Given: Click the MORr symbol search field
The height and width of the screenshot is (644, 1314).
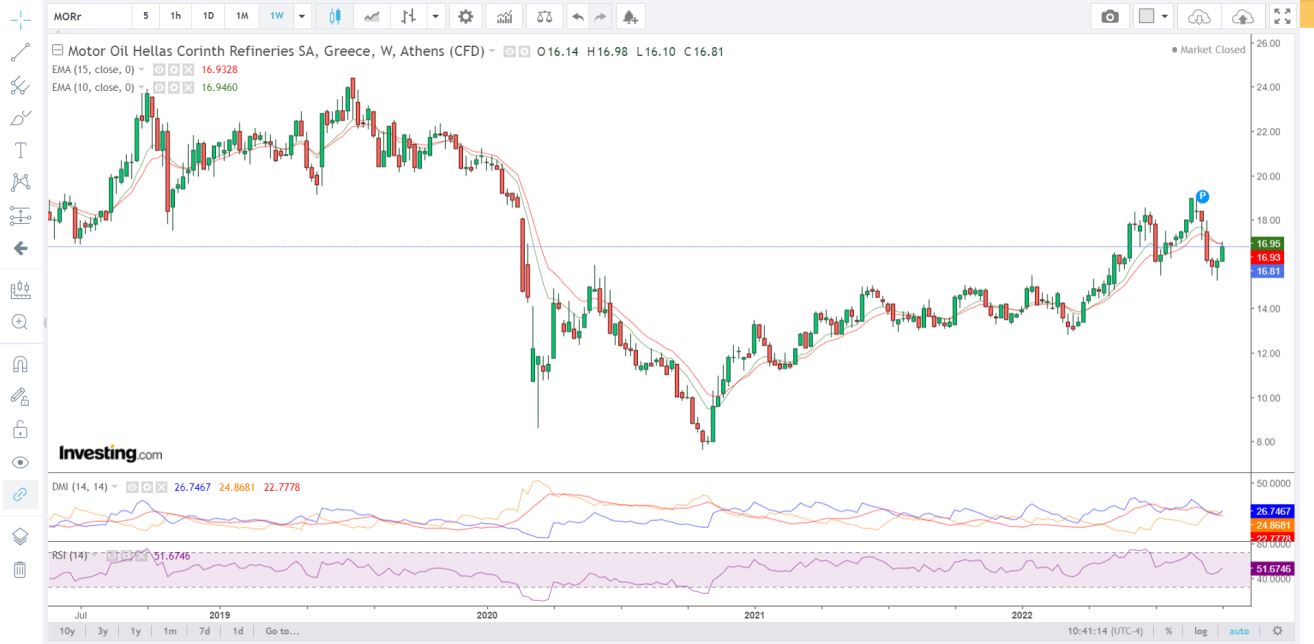Looking at the screenshot, I should click(90, 16).
